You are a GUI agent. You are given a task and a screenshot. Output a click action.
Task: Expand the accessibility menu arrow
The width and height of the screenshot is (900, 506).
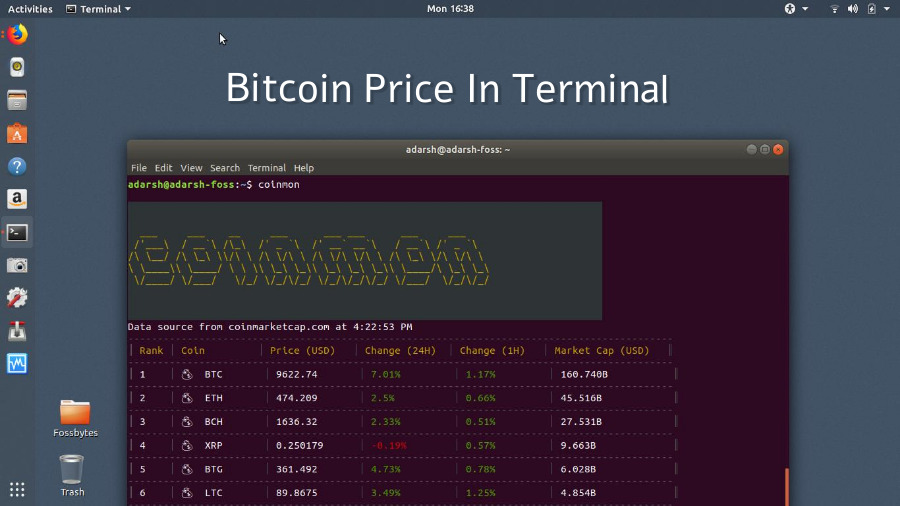805,9
